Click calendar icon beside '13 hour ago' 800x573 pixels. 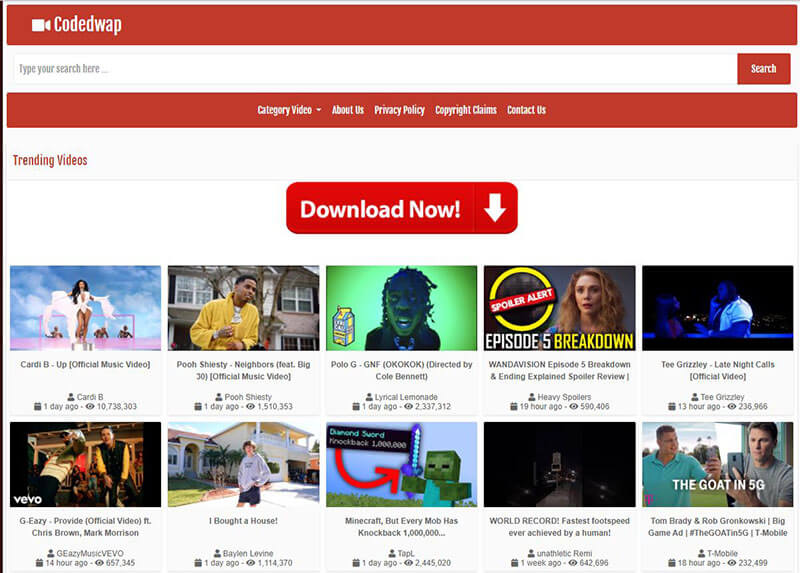[672, 407]
